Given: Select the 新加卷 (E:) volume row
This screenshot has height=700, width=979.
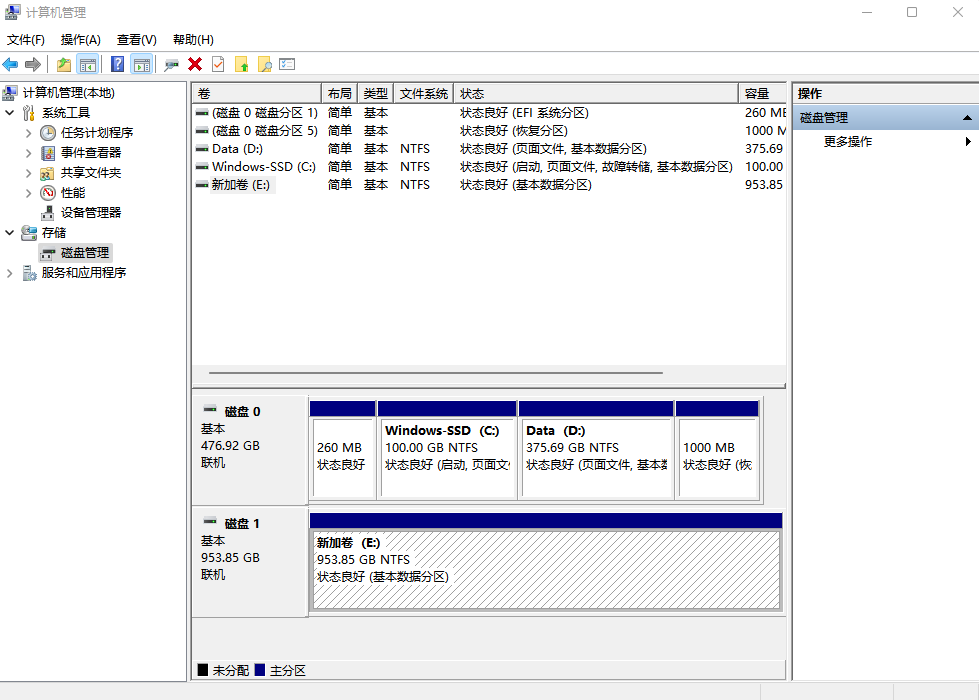Looking at the screenshot, I should 489,185.
